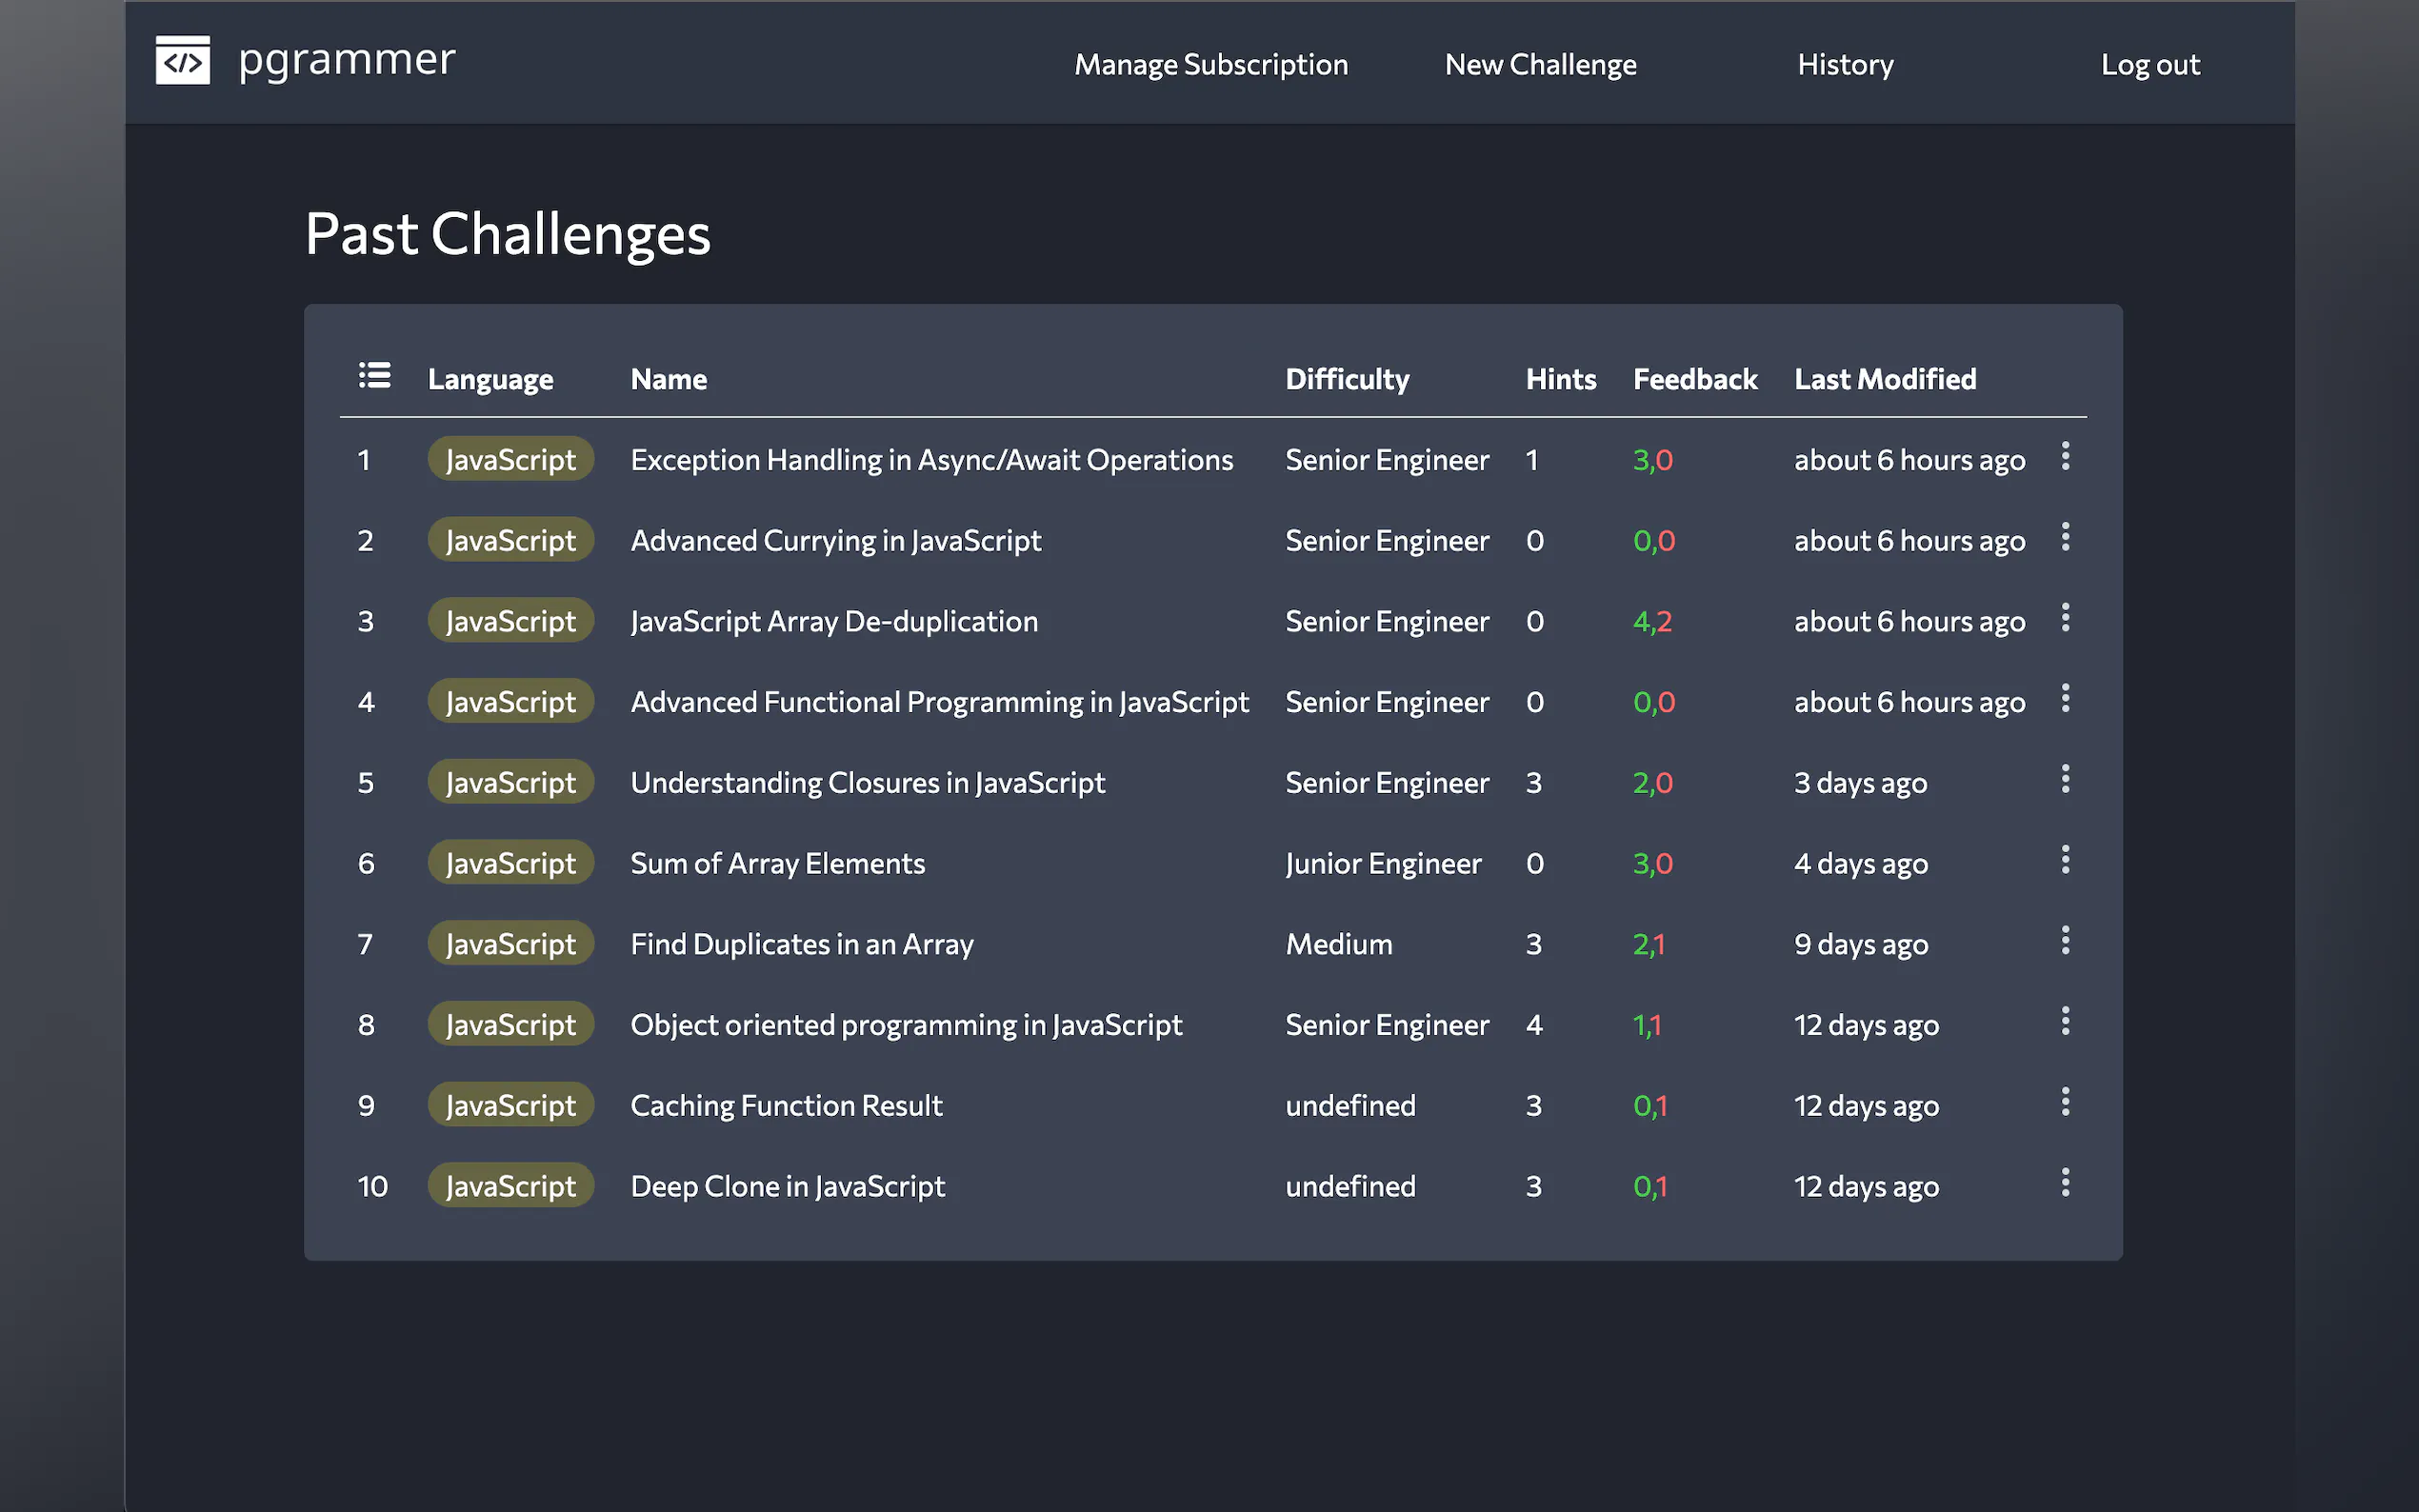The width and height of the screenshot is (2419, 1512).
Task: Open kebab menu for Sum of Array Elements
Action: click(2065, 860)
